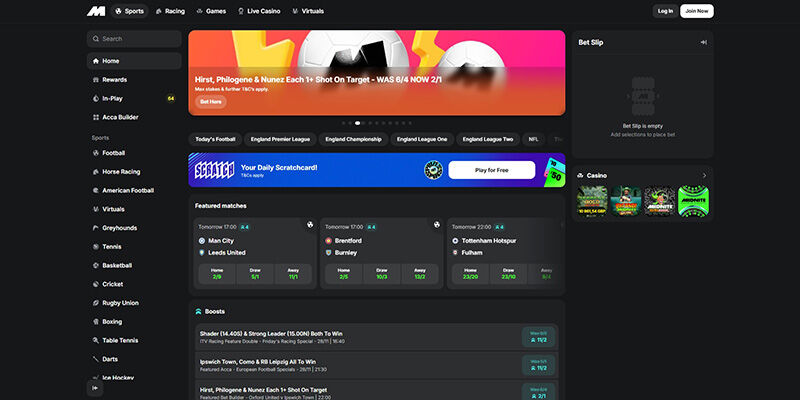Select Burnley Away odds 13/2

(x=420, y=274)
